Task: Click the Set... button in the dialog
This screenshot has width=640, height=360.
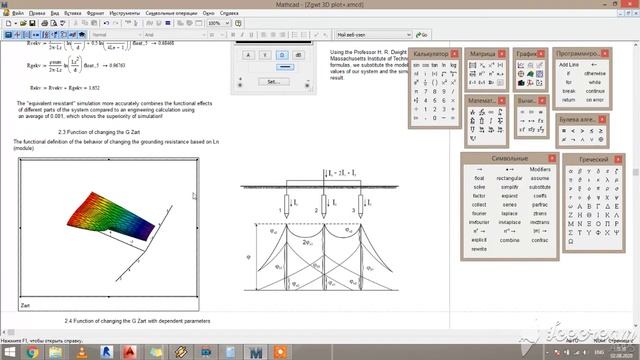Action: pos(273,82)
